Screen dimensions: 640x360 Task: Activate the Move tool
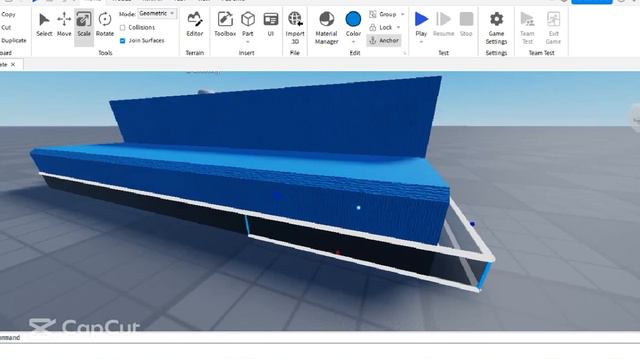pyautogui.click(x=64, y=25)
